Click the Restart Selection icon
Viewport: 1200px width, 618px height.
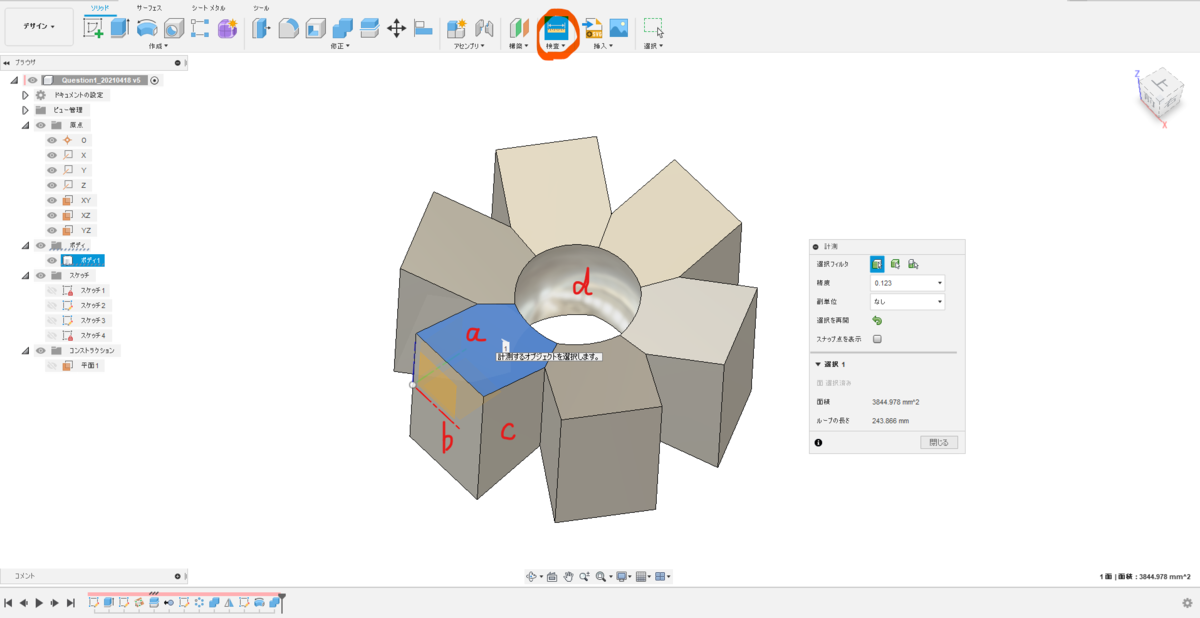(877, 320)
